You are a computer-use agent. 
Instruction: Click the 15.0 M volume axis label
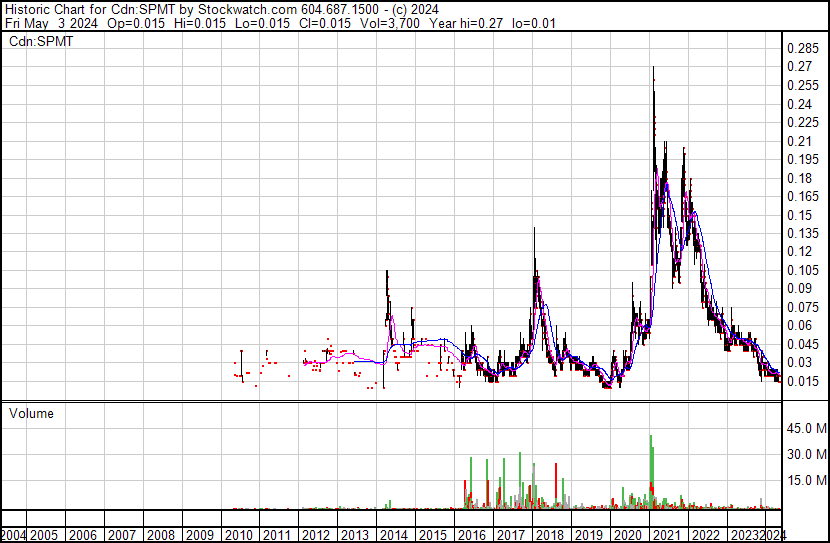click(x=807, y=481)
